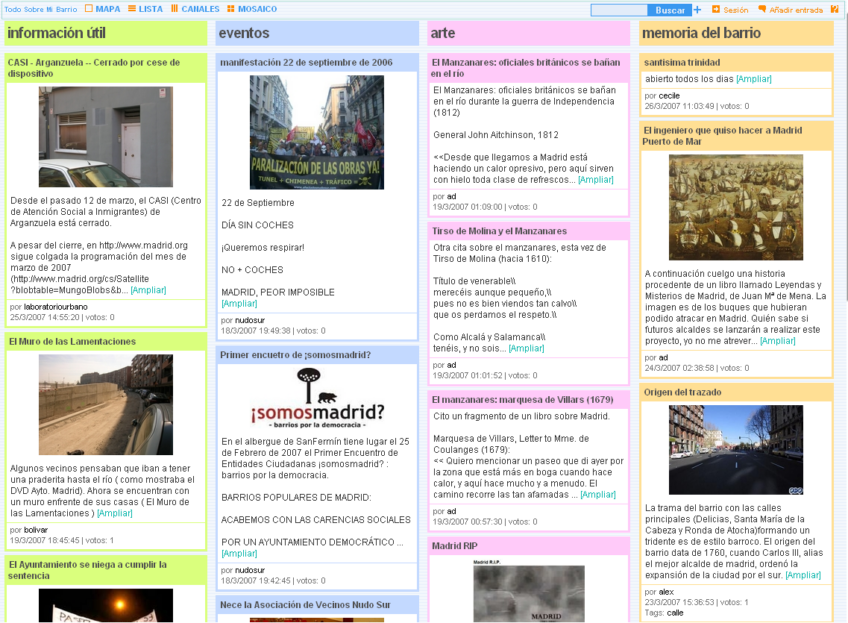Image resolution: width=848 pixels, height=623 pixels.
Task: Click the MOSAICO view grid icon
Action: click(231, 9)
